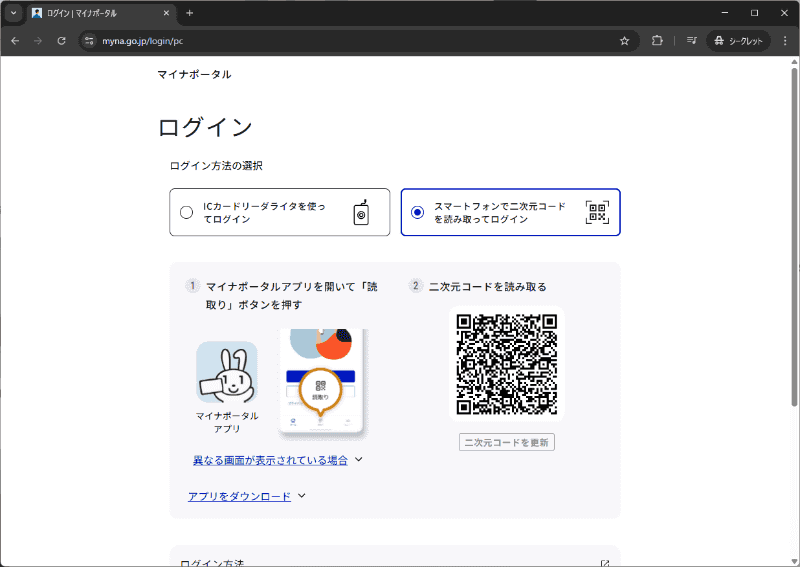Image resolution: width=800 pixels, height=567 pixels.
Task: Open アプリをダウンロード link
Action: tap(239, 496)
